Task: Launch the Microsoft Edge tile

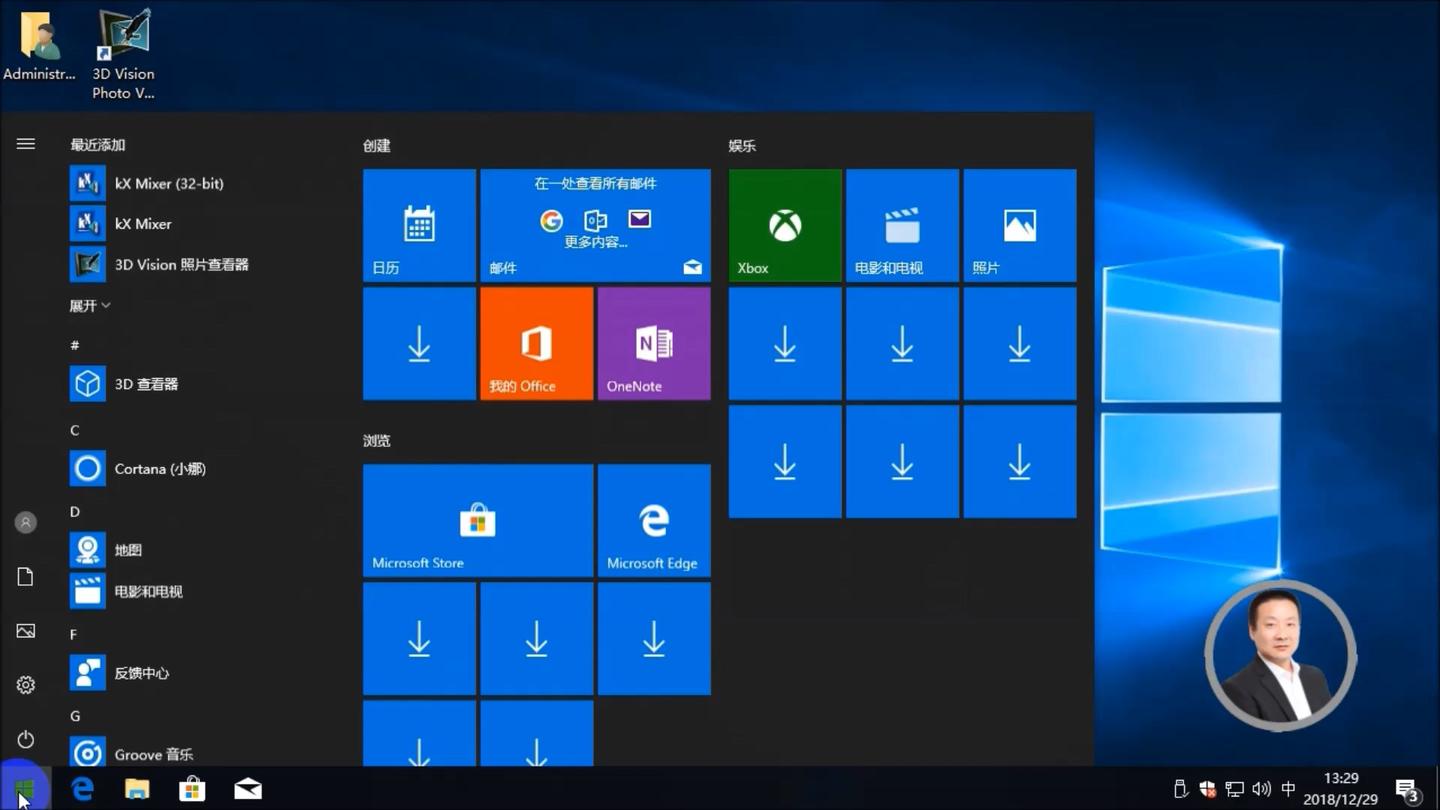Action: pyautogui.click(x=654, y=520)
